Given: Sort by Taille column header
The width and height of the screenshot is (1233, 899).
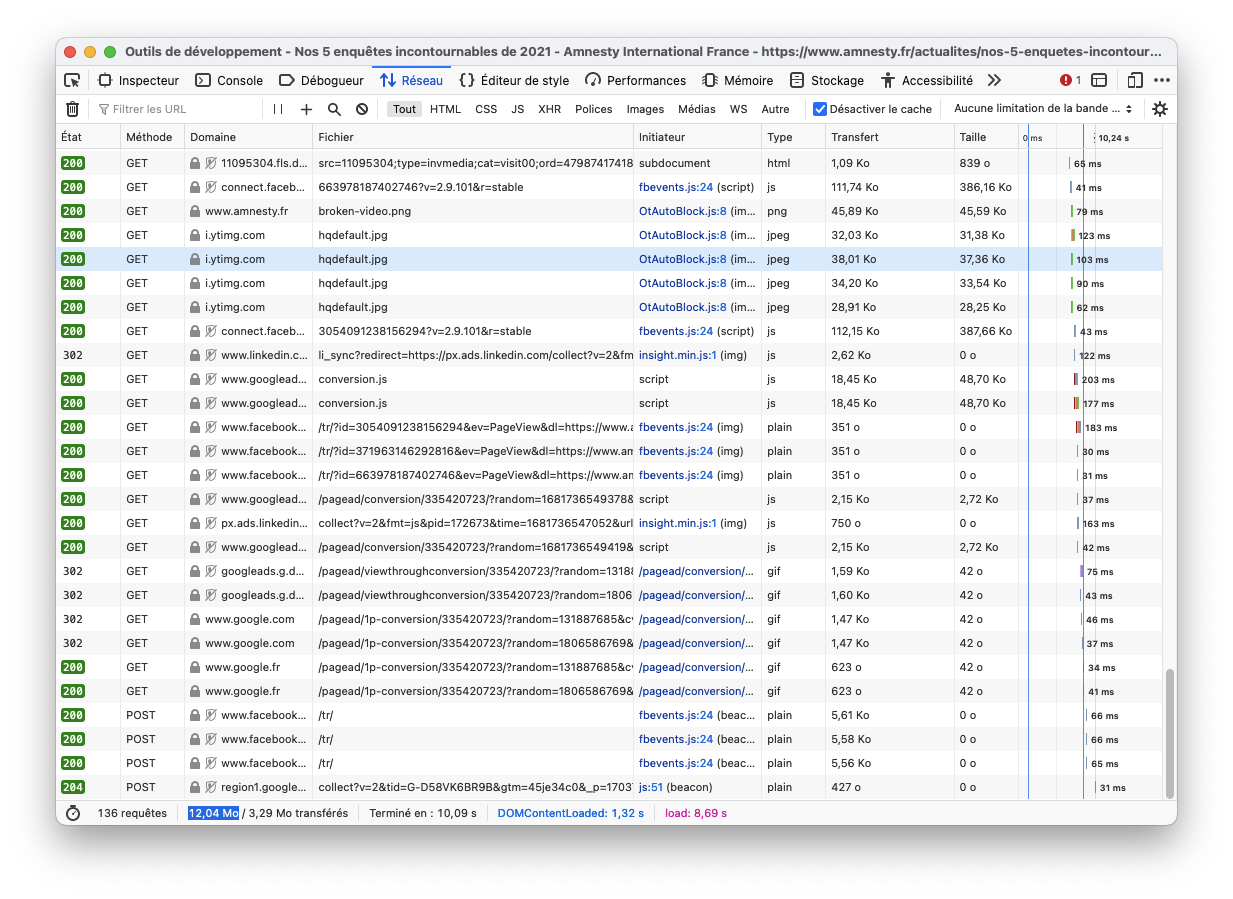Looking at the screenshot, I should point(986,137).
